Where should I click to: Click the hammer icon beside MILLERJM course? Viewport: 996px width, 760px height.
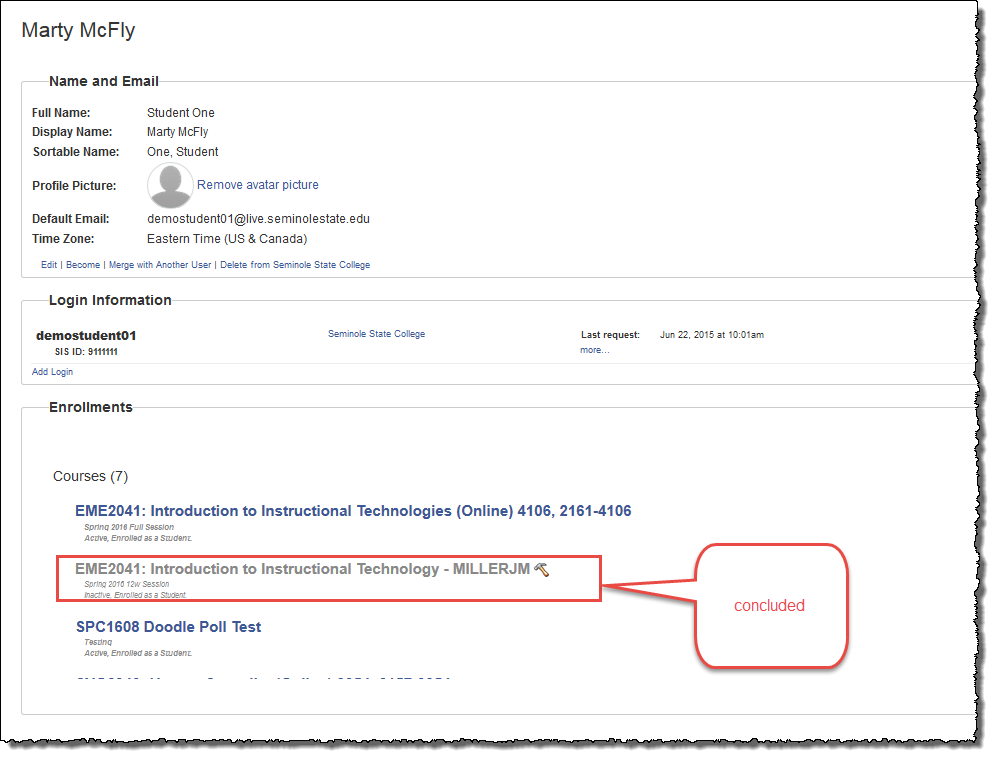[x=542, y=569]
